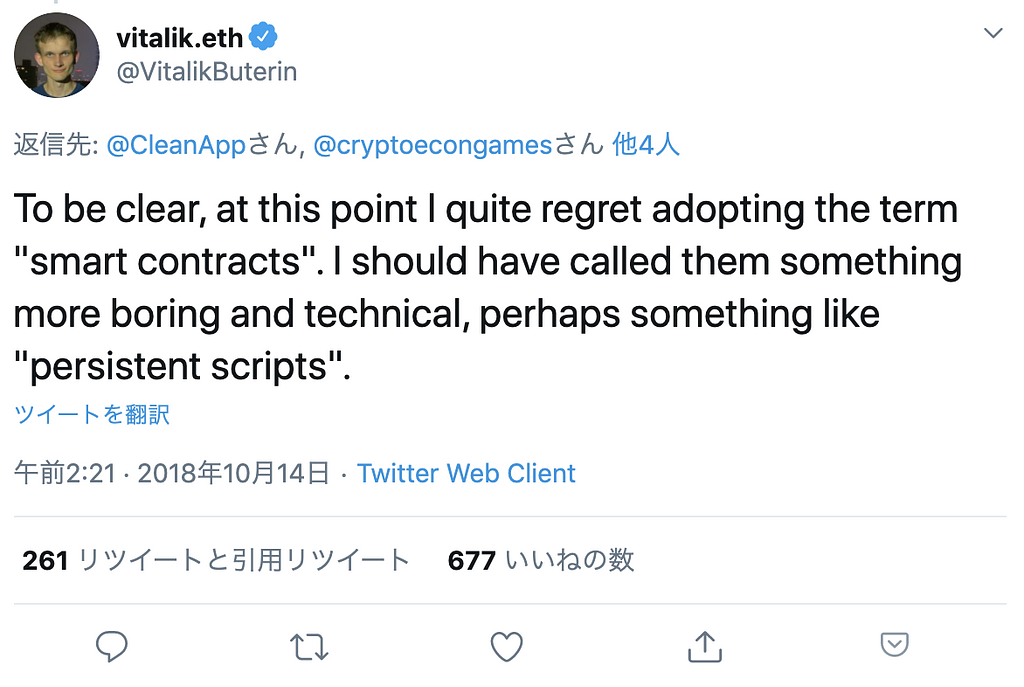The image size is (1024, 687).
Task: Open Vitalik's profile avatar picture
Action: click(x=57, y=56)
